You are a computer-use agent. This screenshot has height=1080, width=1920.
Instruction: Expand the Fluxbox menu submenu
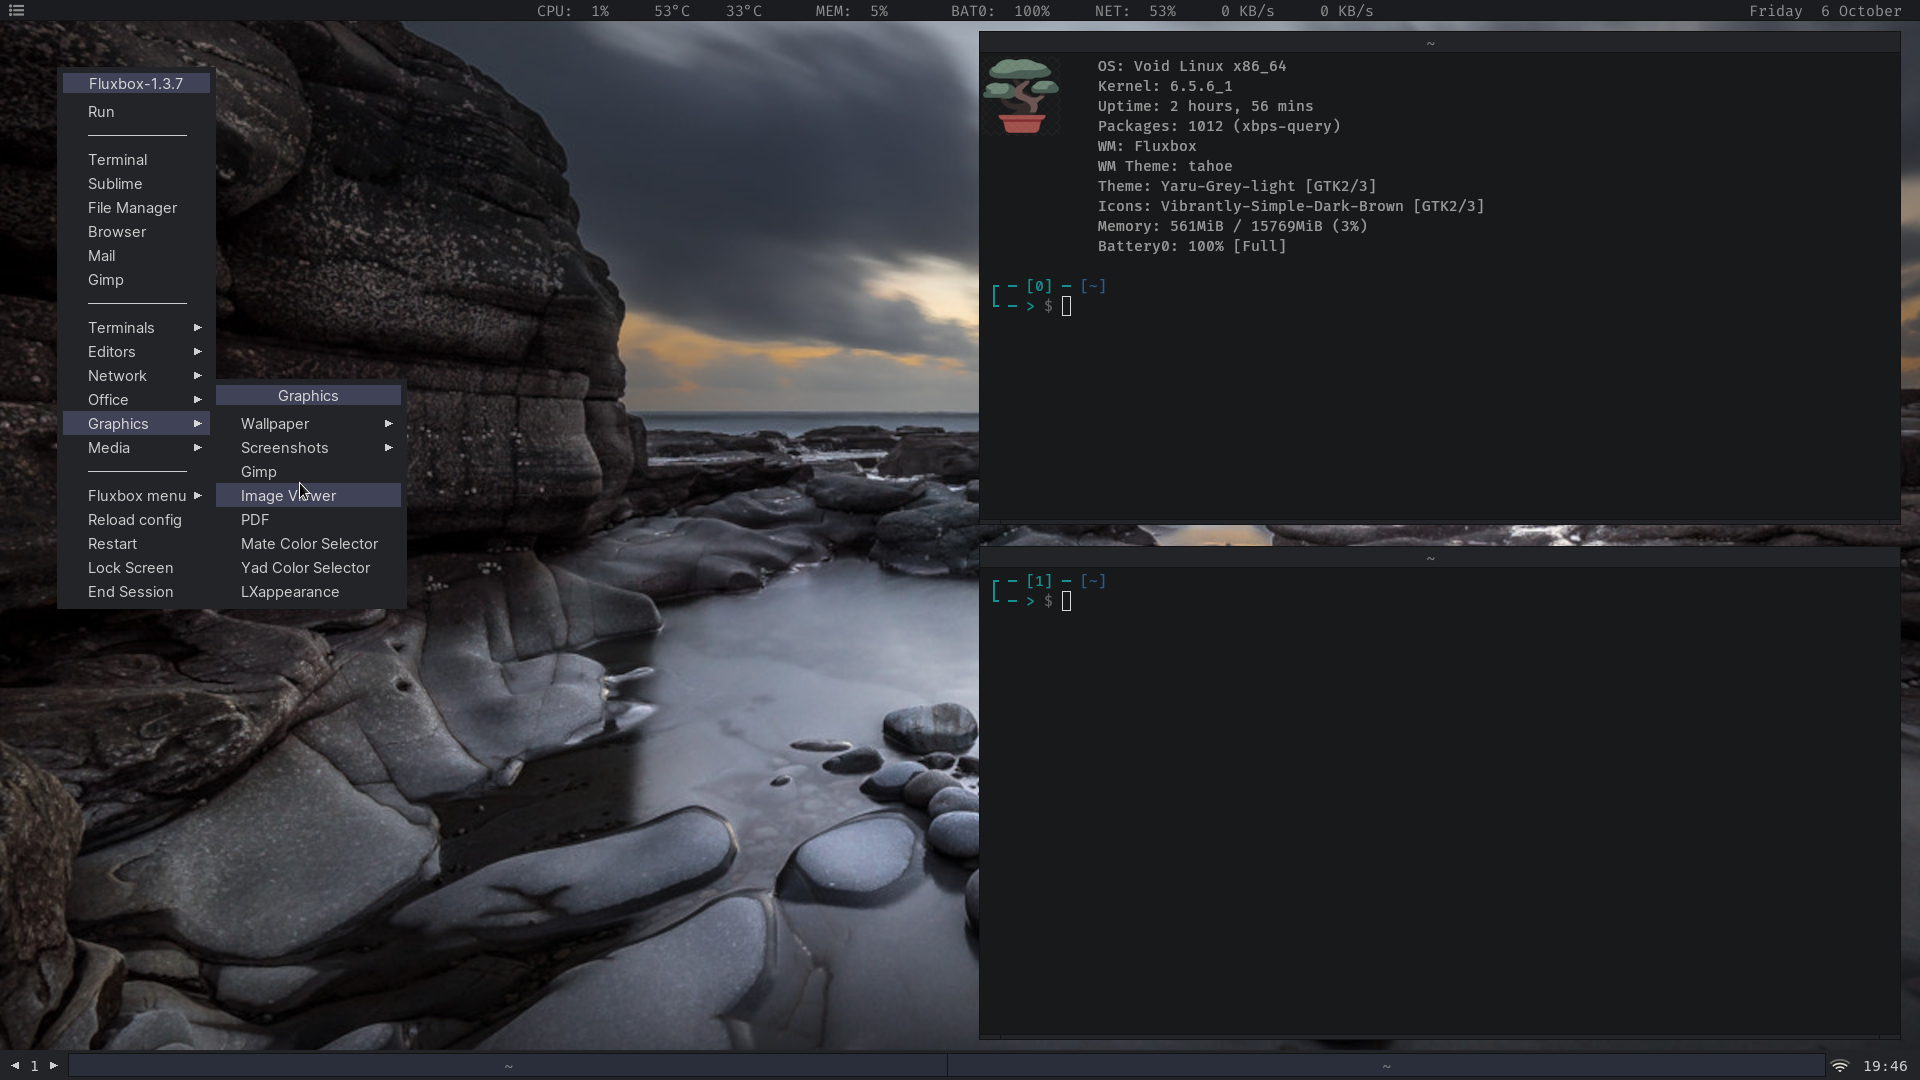[136, 496]
